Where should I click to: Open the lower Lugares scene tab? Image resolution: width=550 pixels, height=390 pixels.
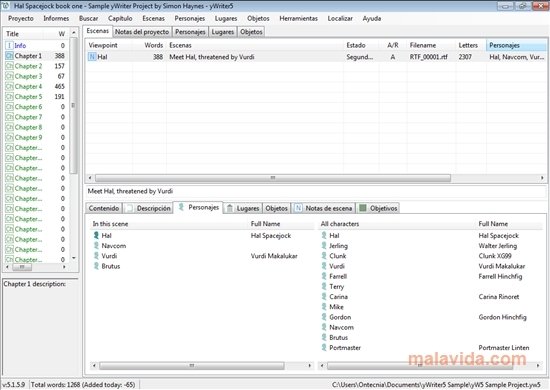point(243,208)
